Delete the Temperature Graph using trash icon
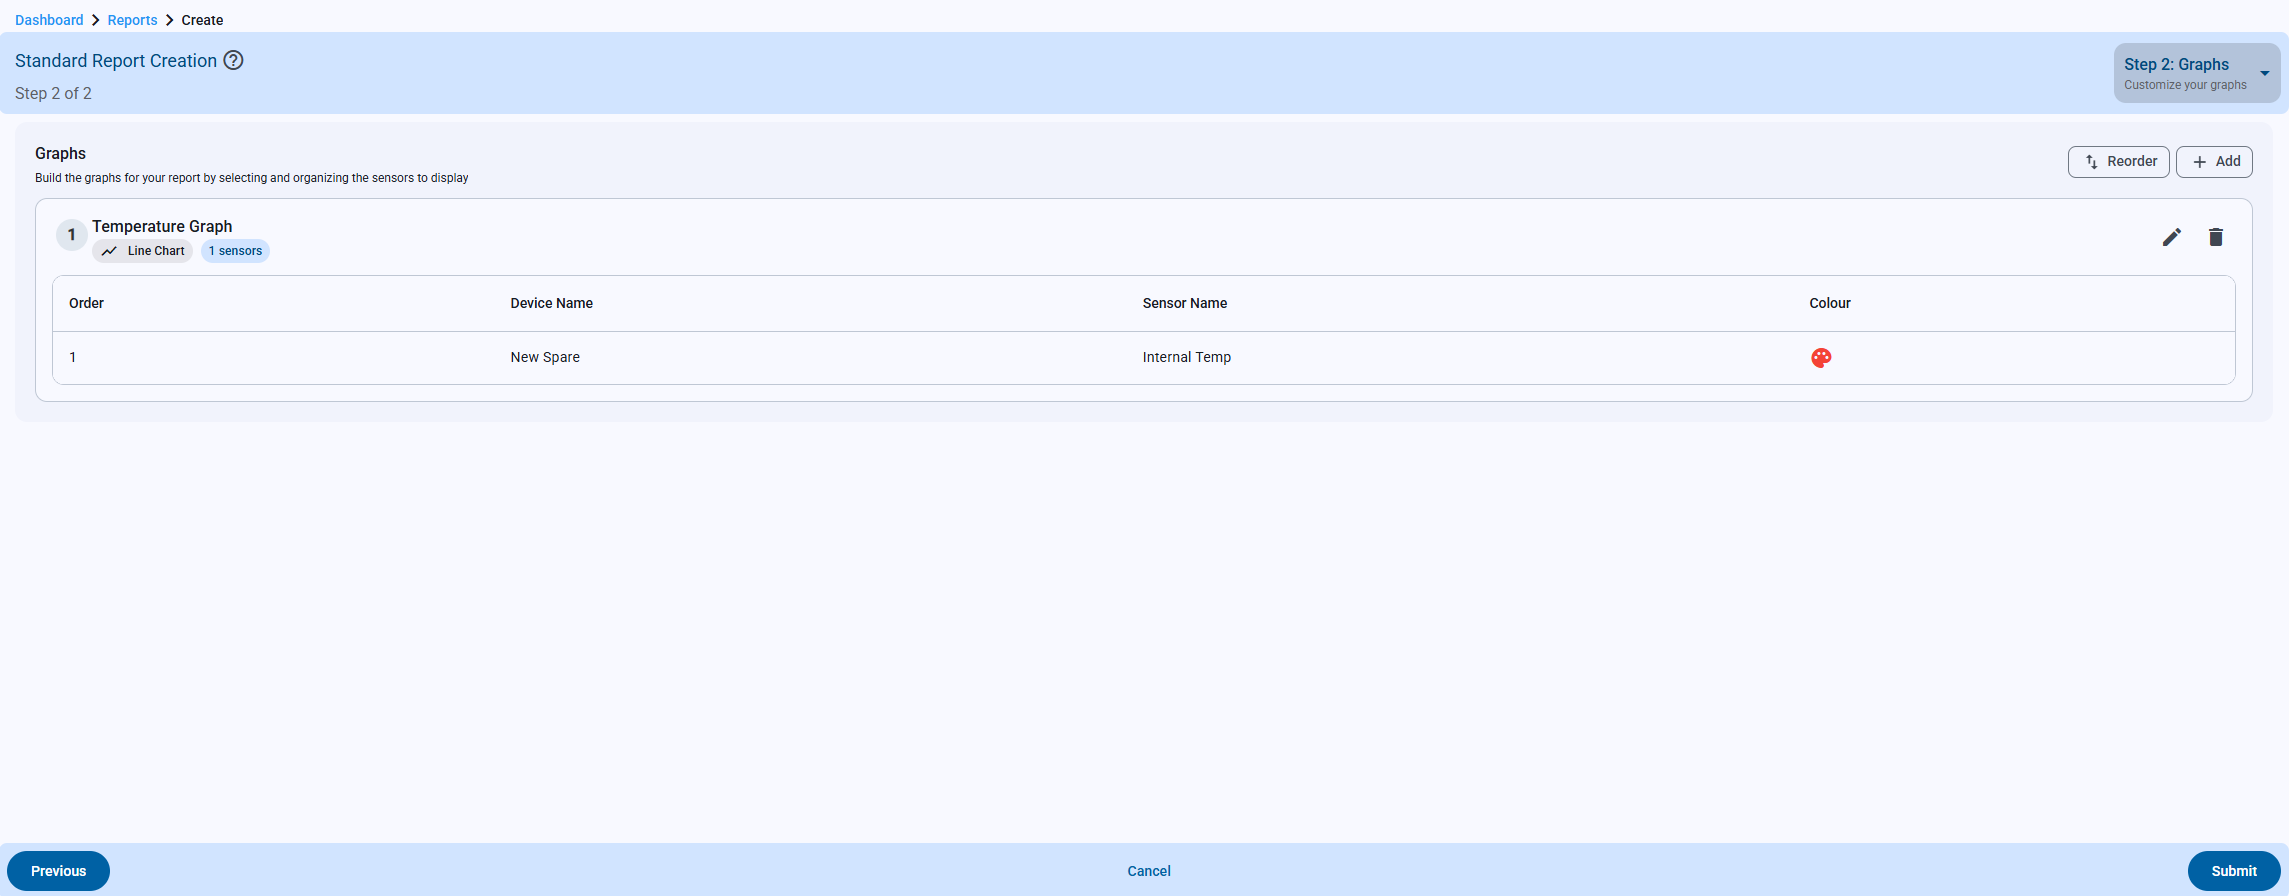This screenshot has width=2289, height=896. pos(2215,237)
